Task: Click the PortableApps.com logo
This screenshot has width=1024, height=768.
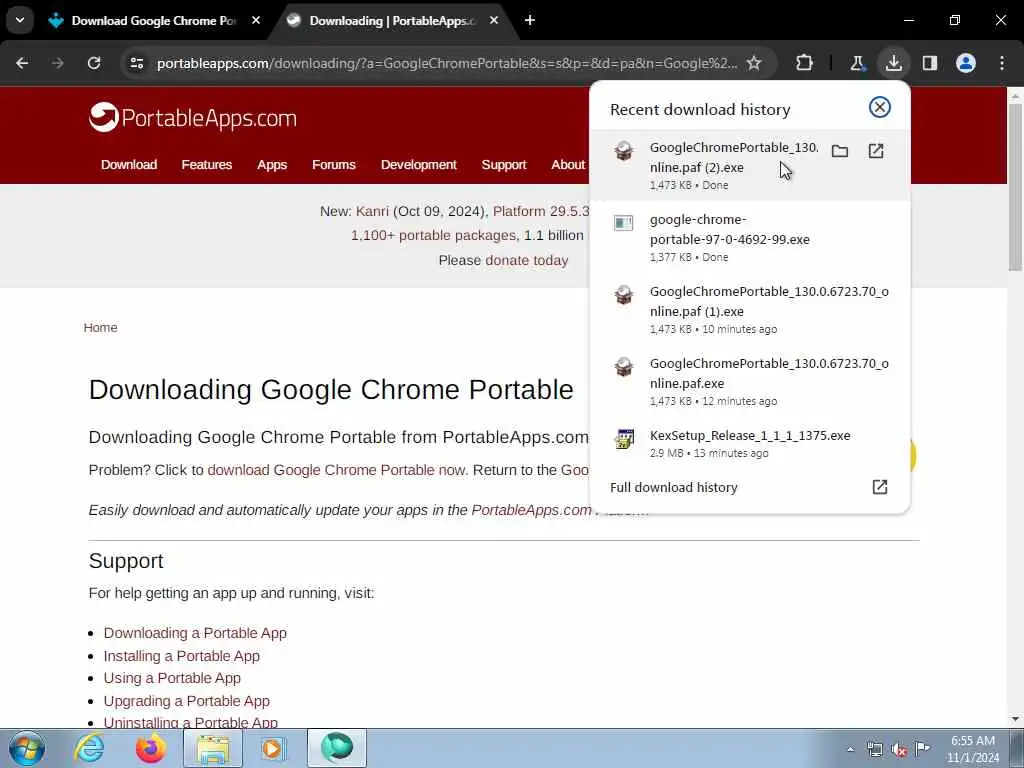Action: click(x=193, y=118)
